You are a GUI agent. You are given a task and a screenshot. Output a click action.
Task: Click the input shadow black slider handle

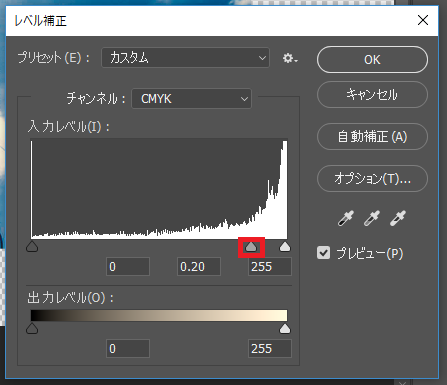pyautogui.click(x=32, y=247)
